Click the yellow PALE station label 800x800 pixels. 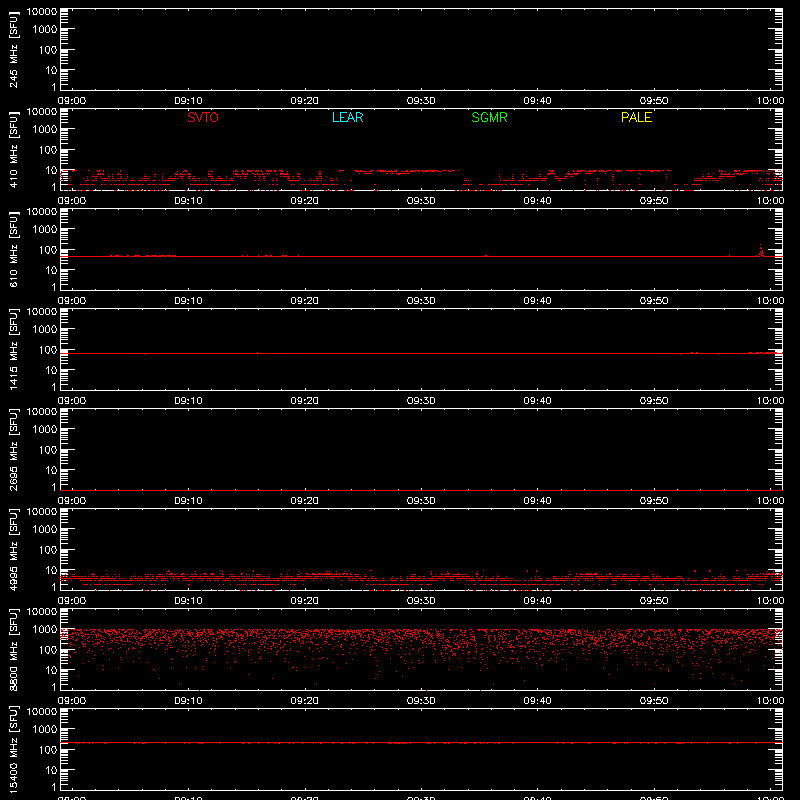point(636,117)
